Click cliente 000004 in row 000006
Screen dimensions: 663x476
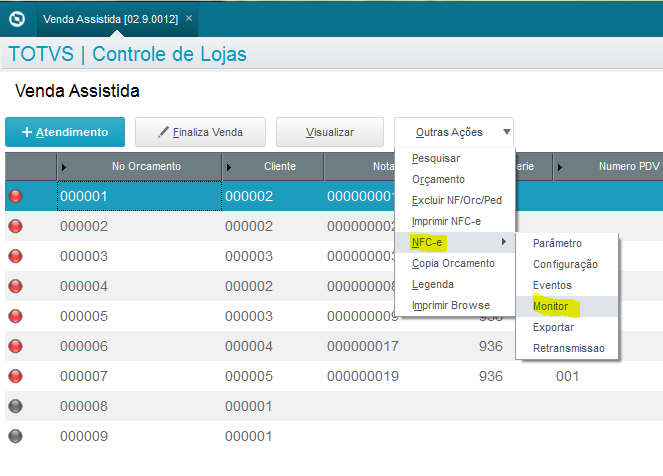[249, 346]
